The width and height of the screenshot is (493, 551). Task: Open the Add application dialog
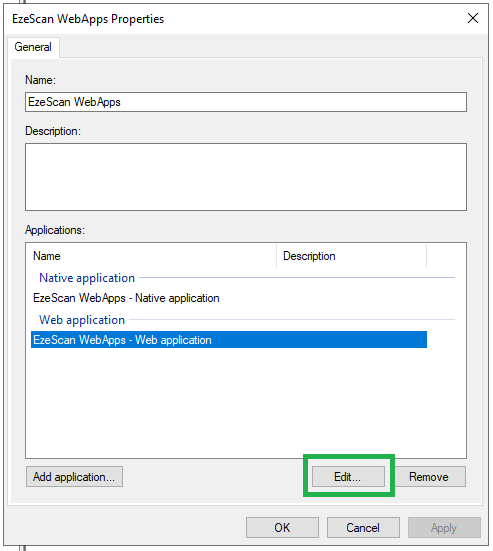click(74, 477)
